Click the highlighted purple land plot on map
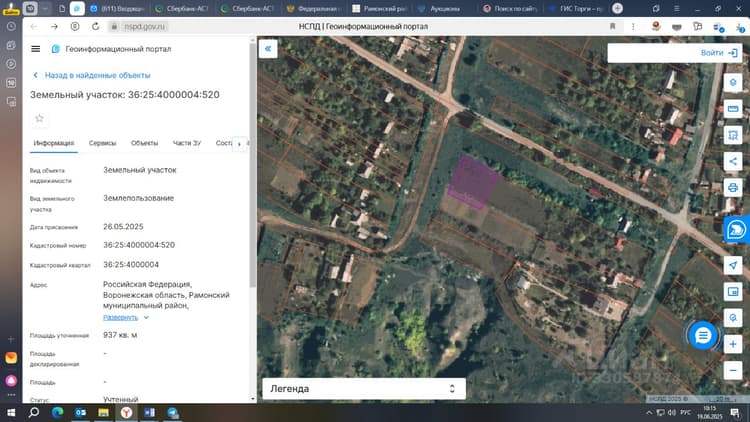 click(x=473, y=182)
